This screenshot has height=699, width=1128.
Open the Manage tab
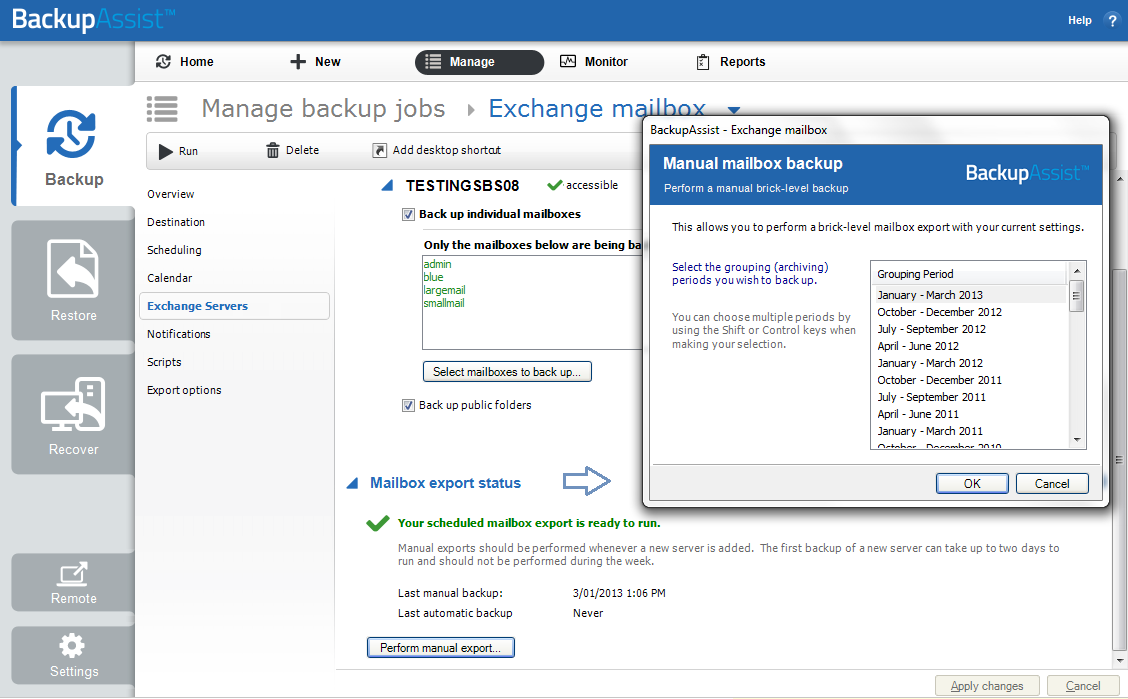(479, 62)
